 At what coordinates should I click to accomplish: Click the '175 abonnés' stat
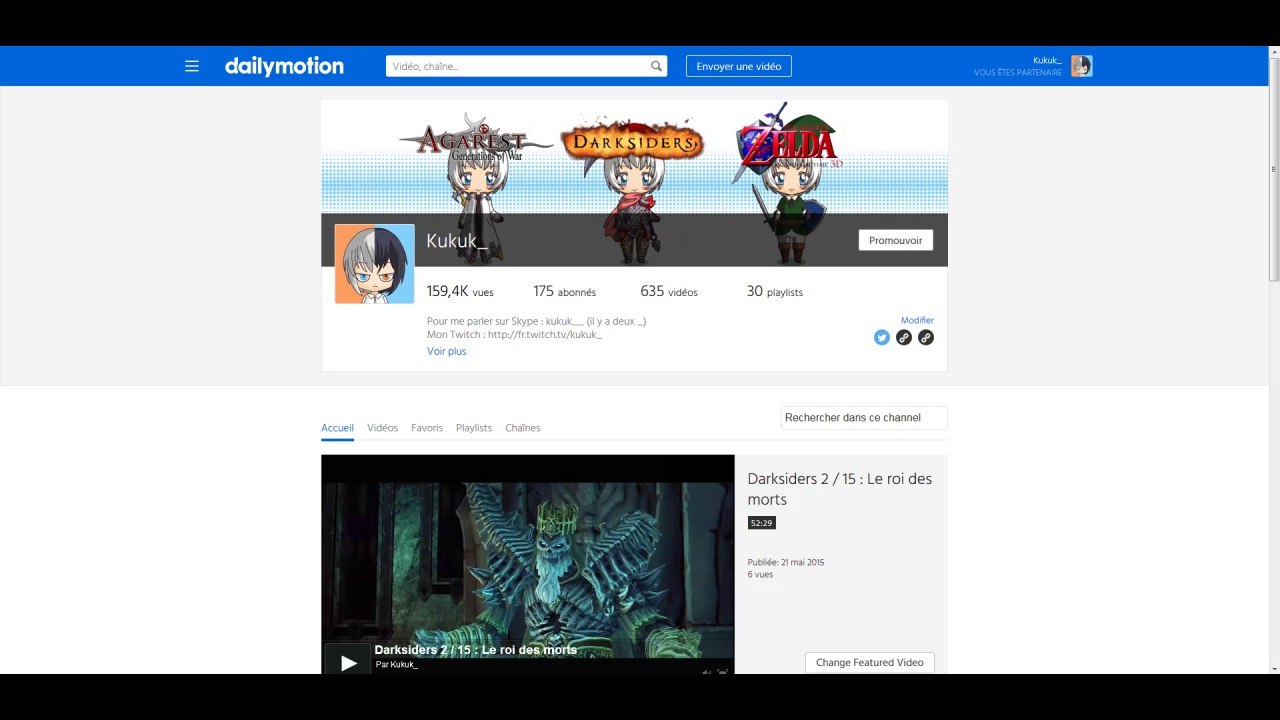564,291
